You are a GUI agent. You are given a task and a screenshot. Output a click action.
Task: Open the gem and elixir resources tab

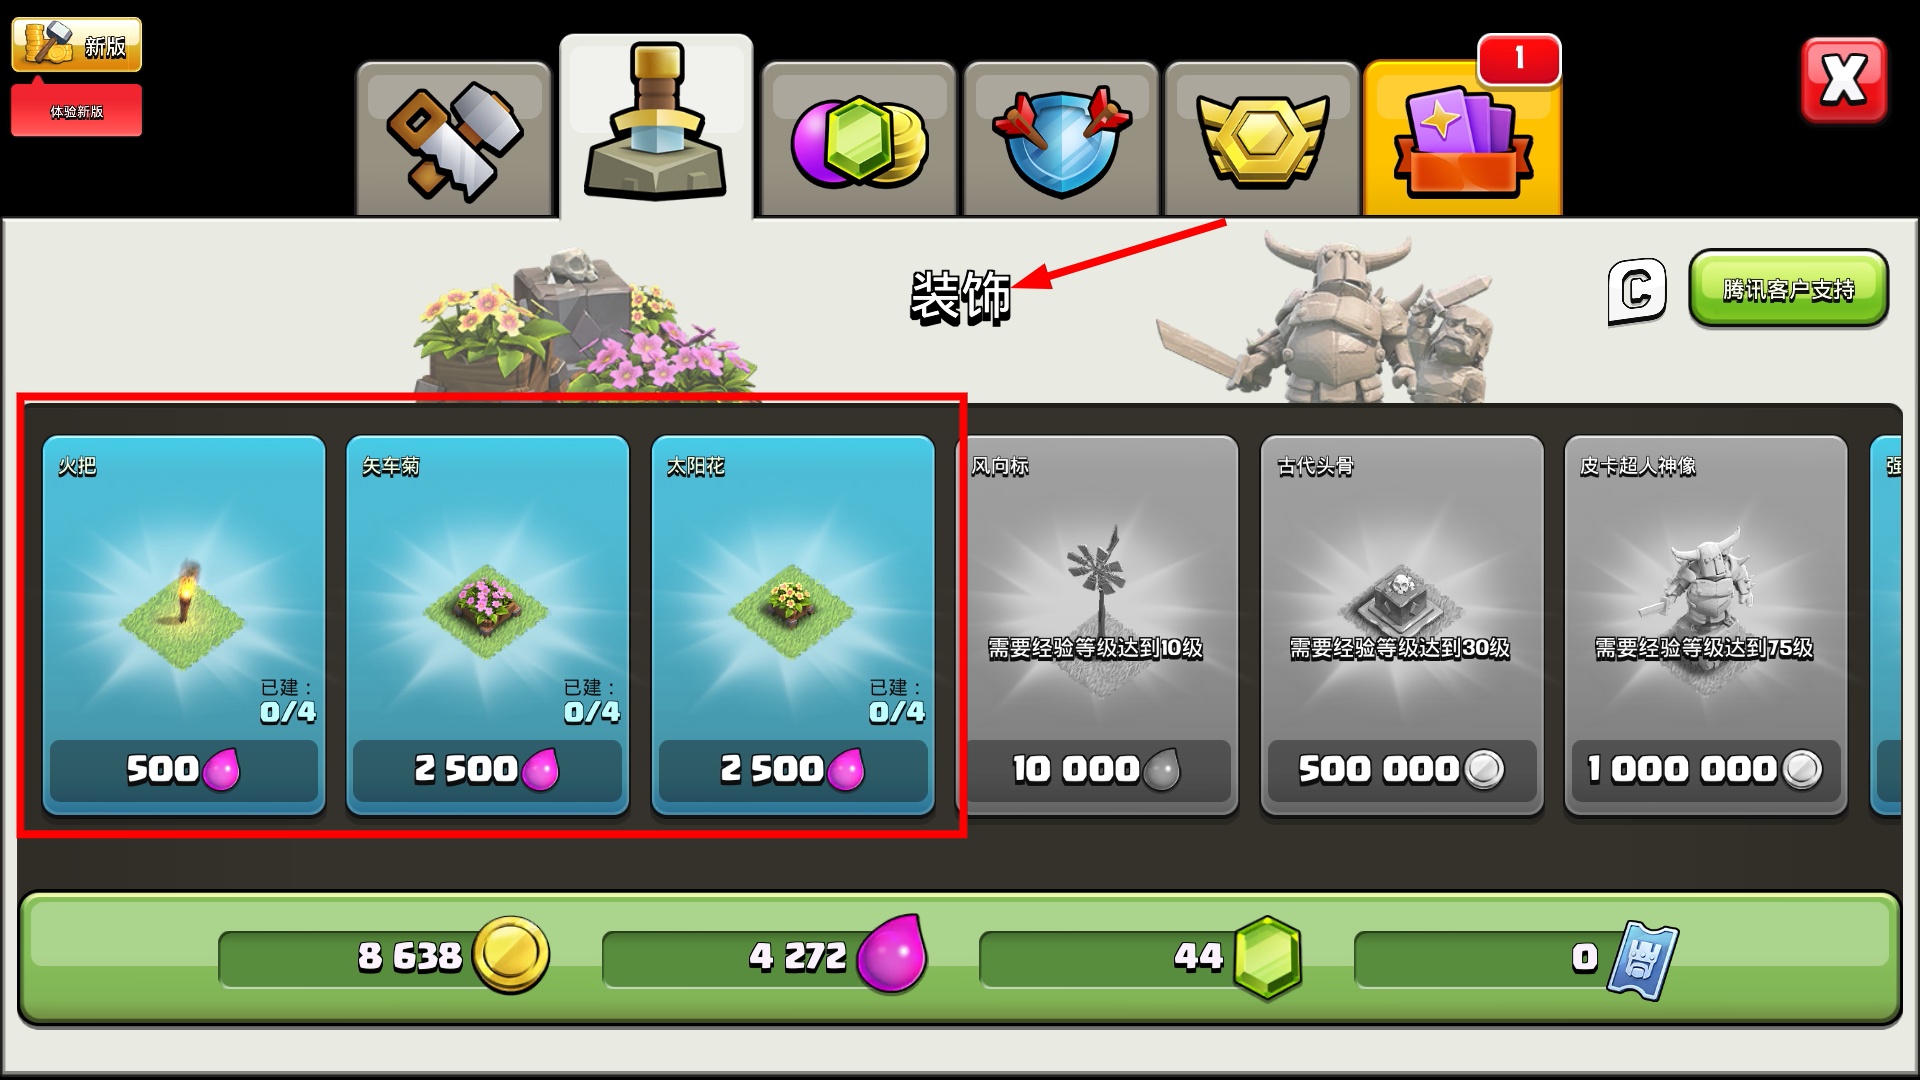[x=859, y=139]
